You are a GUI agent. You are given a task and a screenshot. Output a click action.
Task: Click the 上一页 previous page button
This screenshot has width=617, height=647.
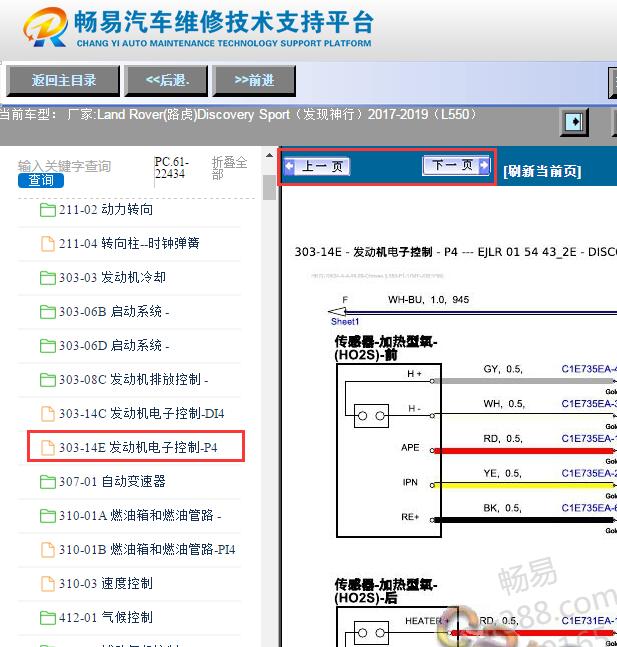(x=317, y=166)
